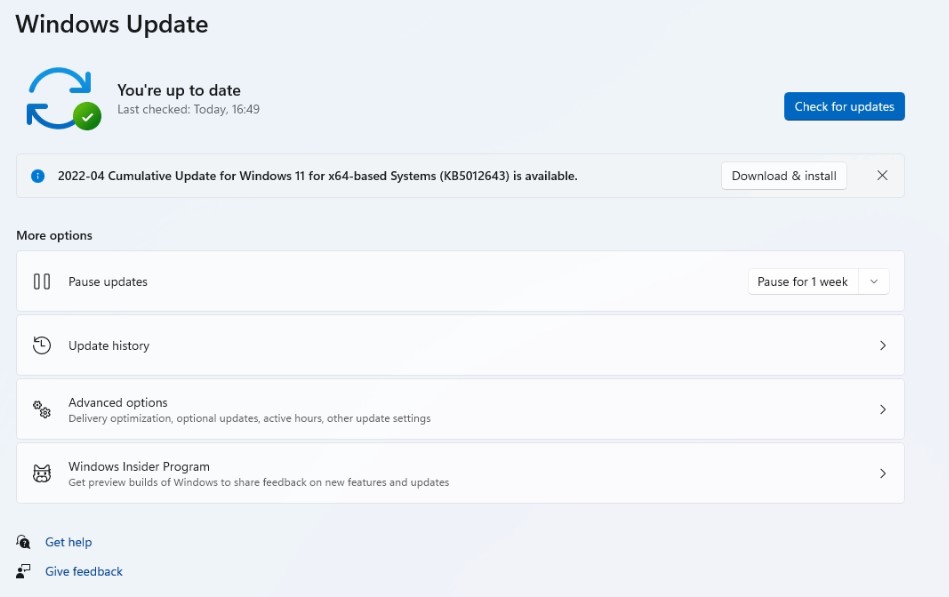Screen dimensions: 949x597
Task: Dismiss the KB5012643 update notification
Action: pos(882,175)
